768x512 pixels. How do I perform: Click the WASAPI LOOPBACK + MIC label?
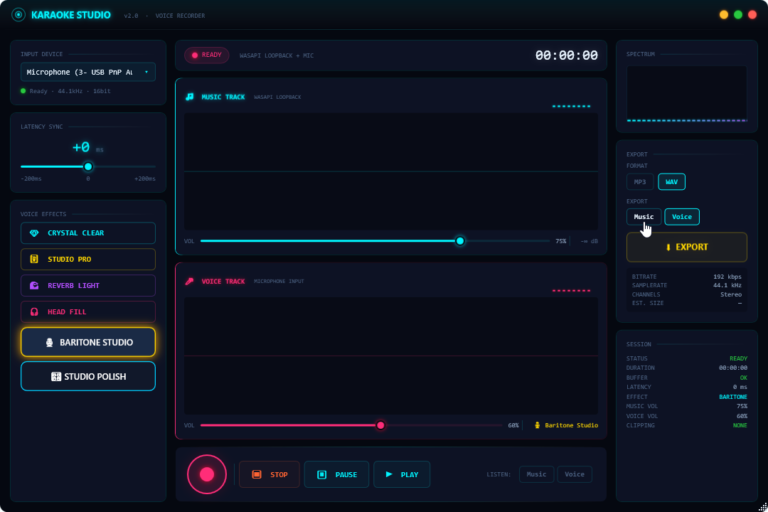(276, 55)
